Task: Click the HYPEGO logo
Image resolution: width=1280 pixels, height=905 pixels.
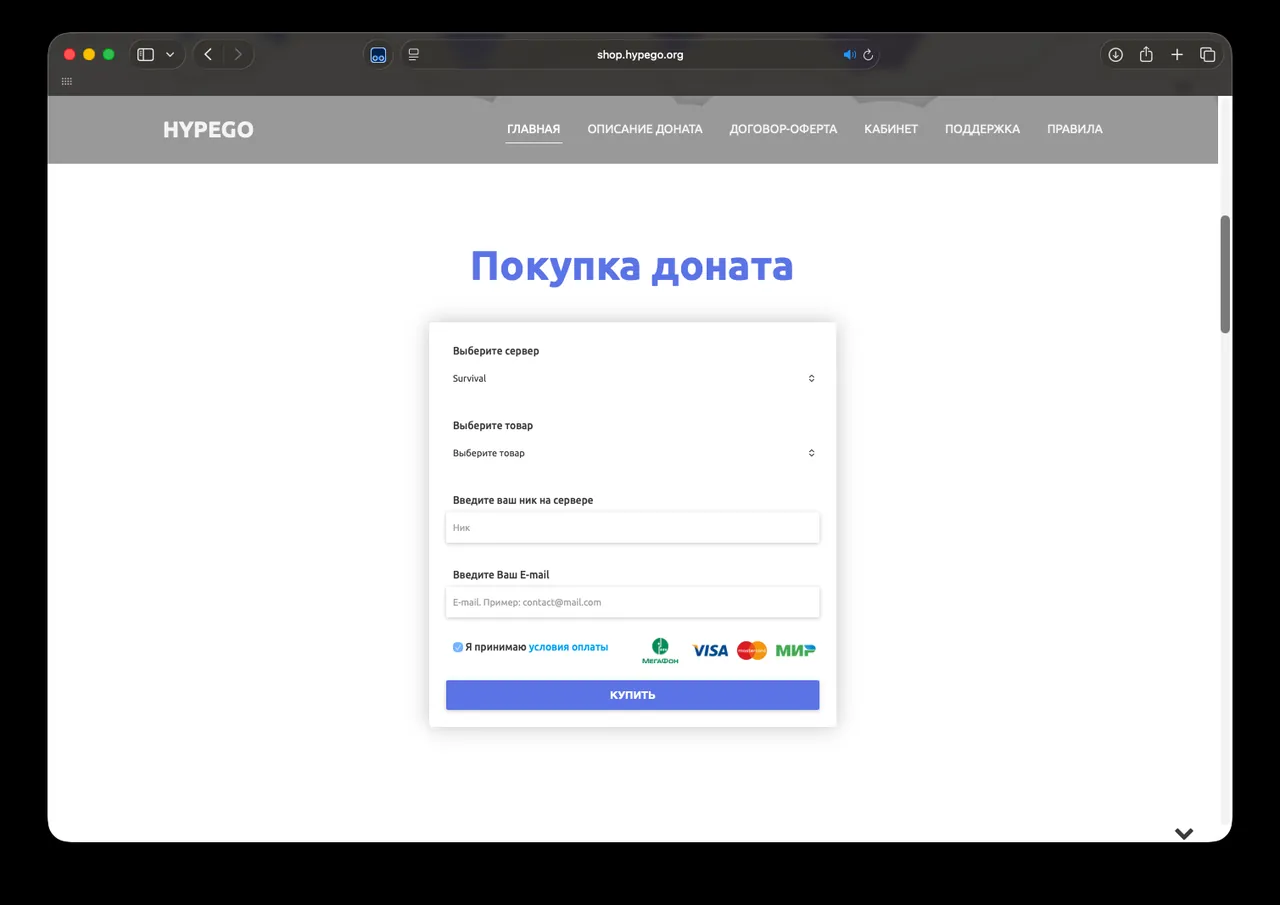Action: pos(208,130)
